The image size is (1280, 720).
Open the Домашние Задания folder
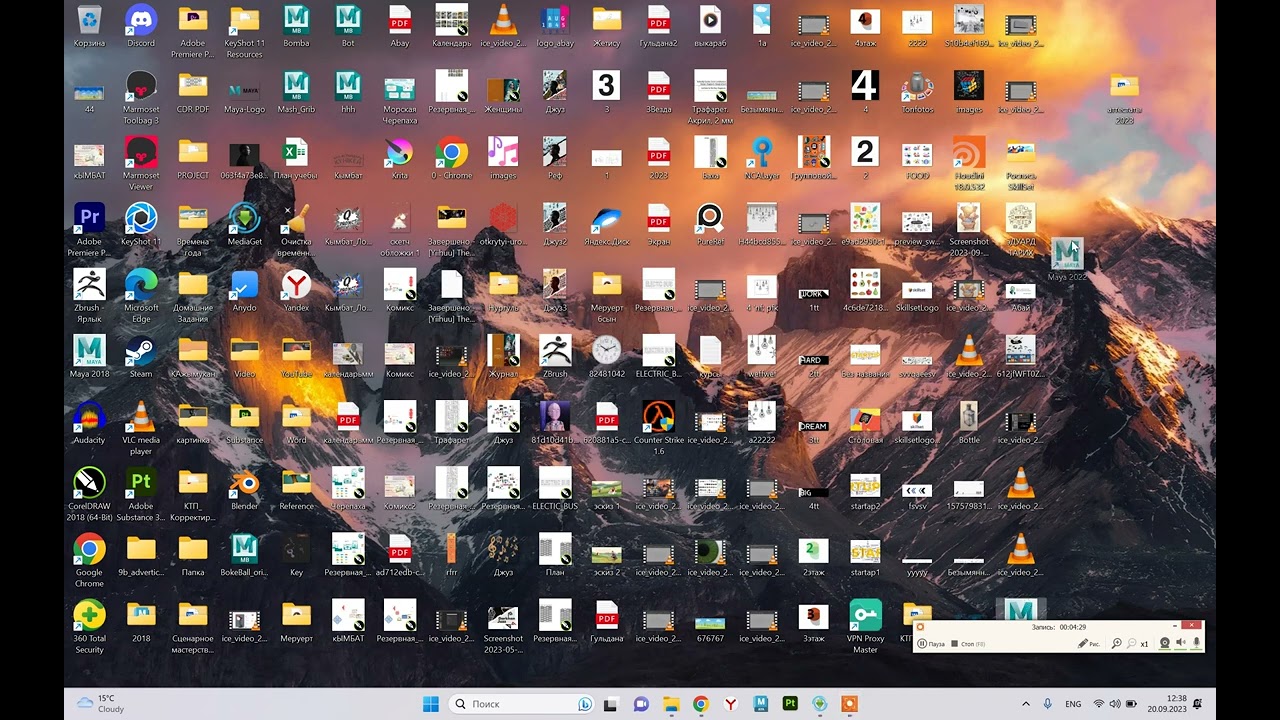[193, 296]
